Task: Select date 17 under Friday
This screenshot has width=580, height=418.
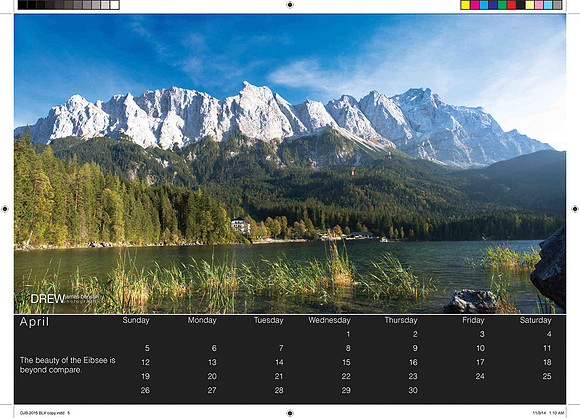Action: [480, 363]
